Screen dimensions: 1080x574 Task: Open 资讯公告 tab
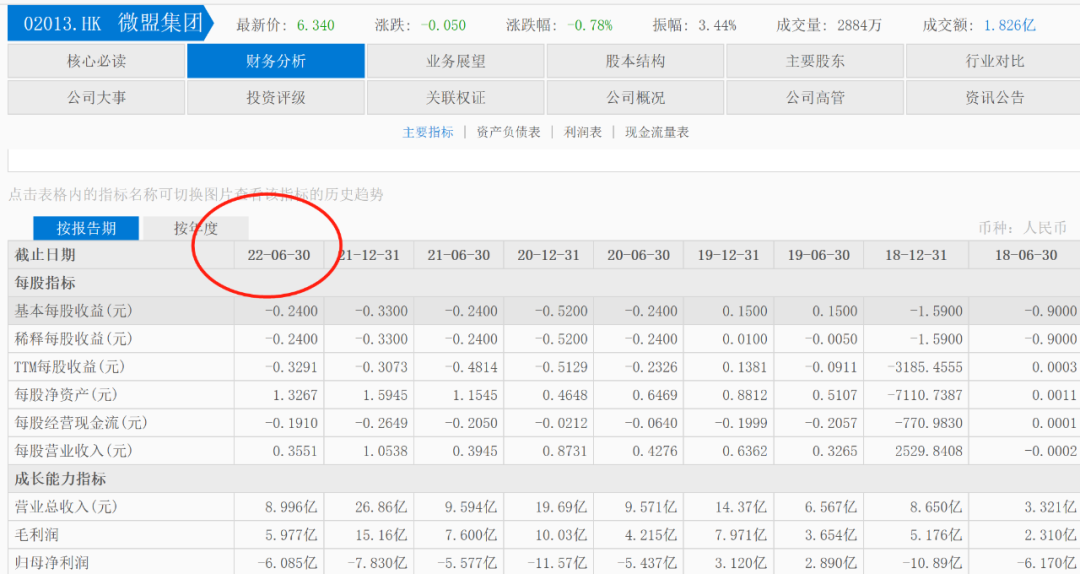[994, 98]
